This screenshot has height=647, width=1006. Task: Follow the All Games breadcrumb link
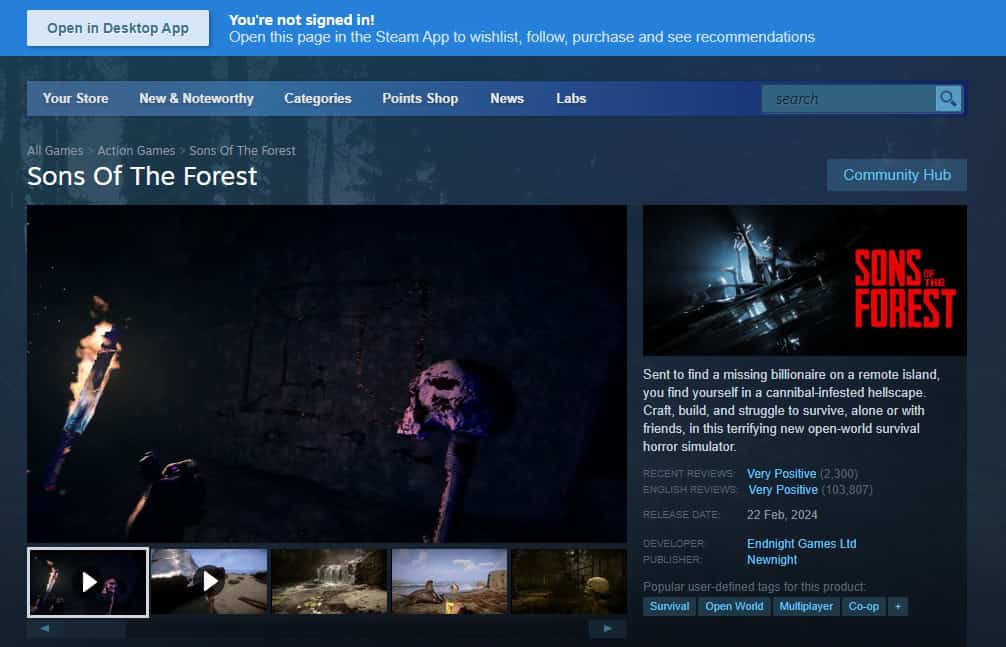tap(55, 151)
